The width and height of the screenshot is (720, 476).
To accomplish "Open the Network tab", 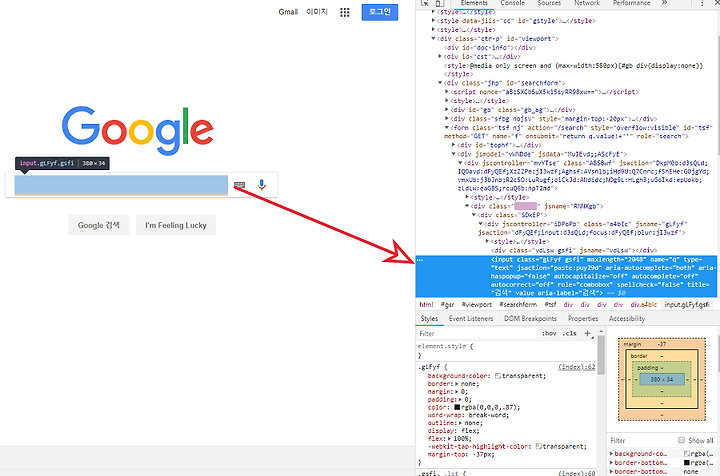I will 587,3.
